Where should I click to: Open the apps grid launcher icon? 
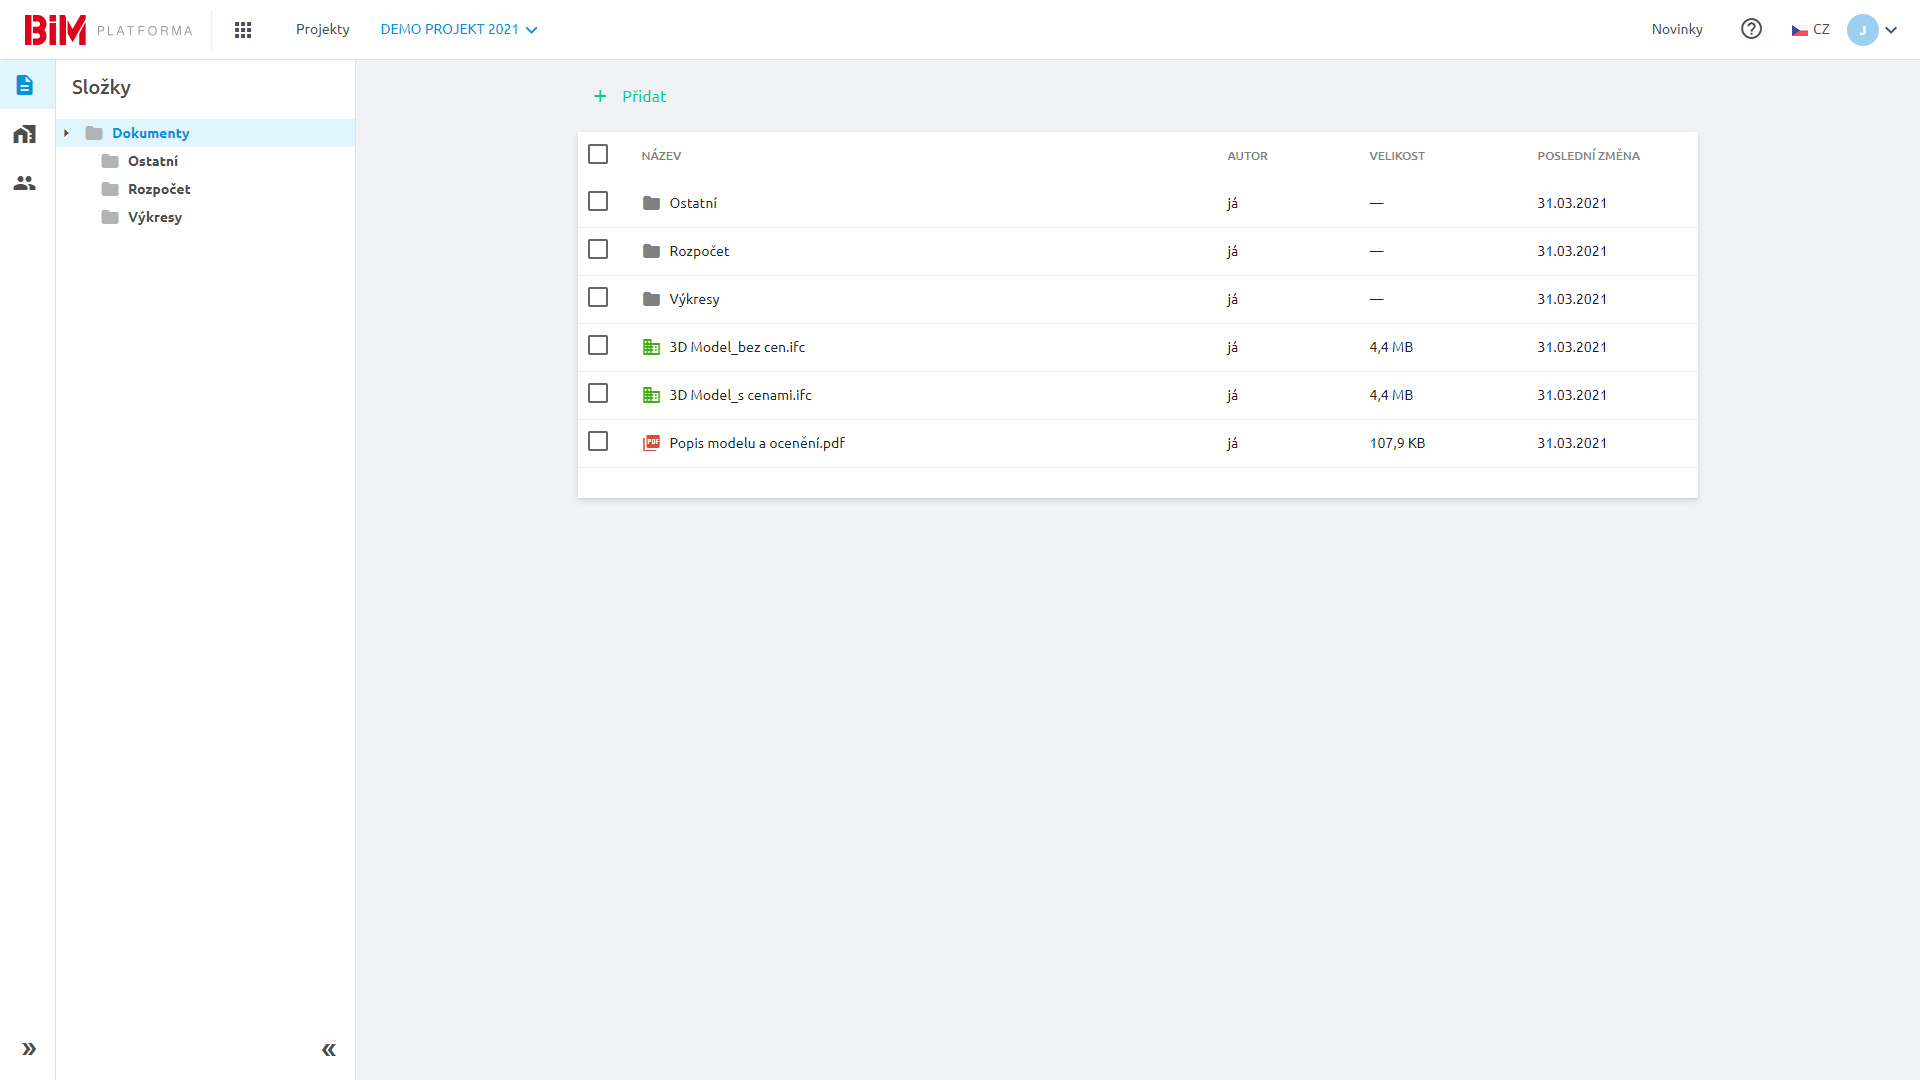pos(243,30)
